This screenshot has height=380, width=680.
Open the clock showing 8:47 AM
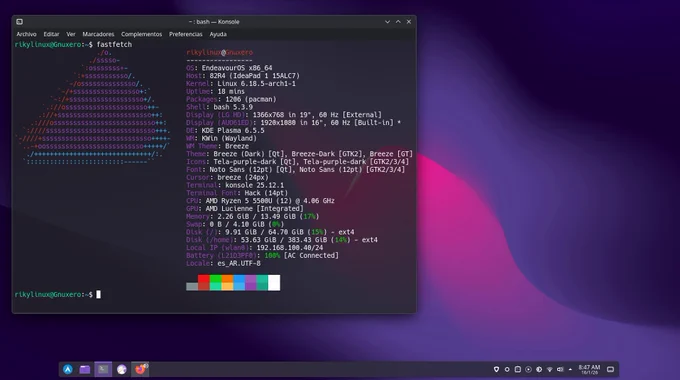(589, 369)
